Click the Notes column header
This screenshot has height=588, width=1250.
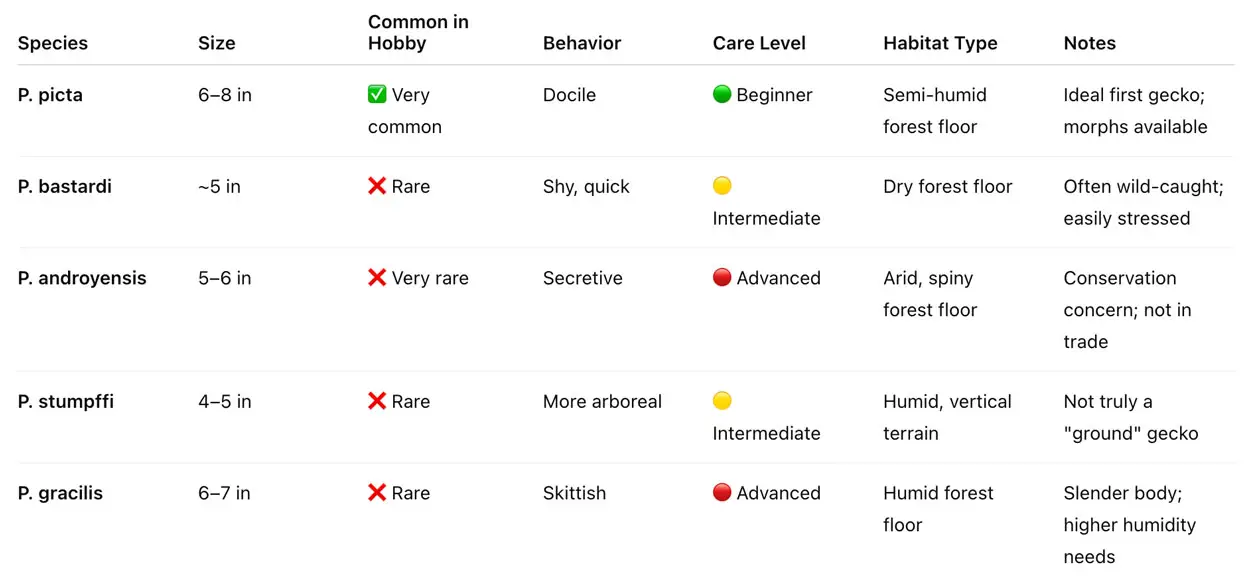point(1089,43)
